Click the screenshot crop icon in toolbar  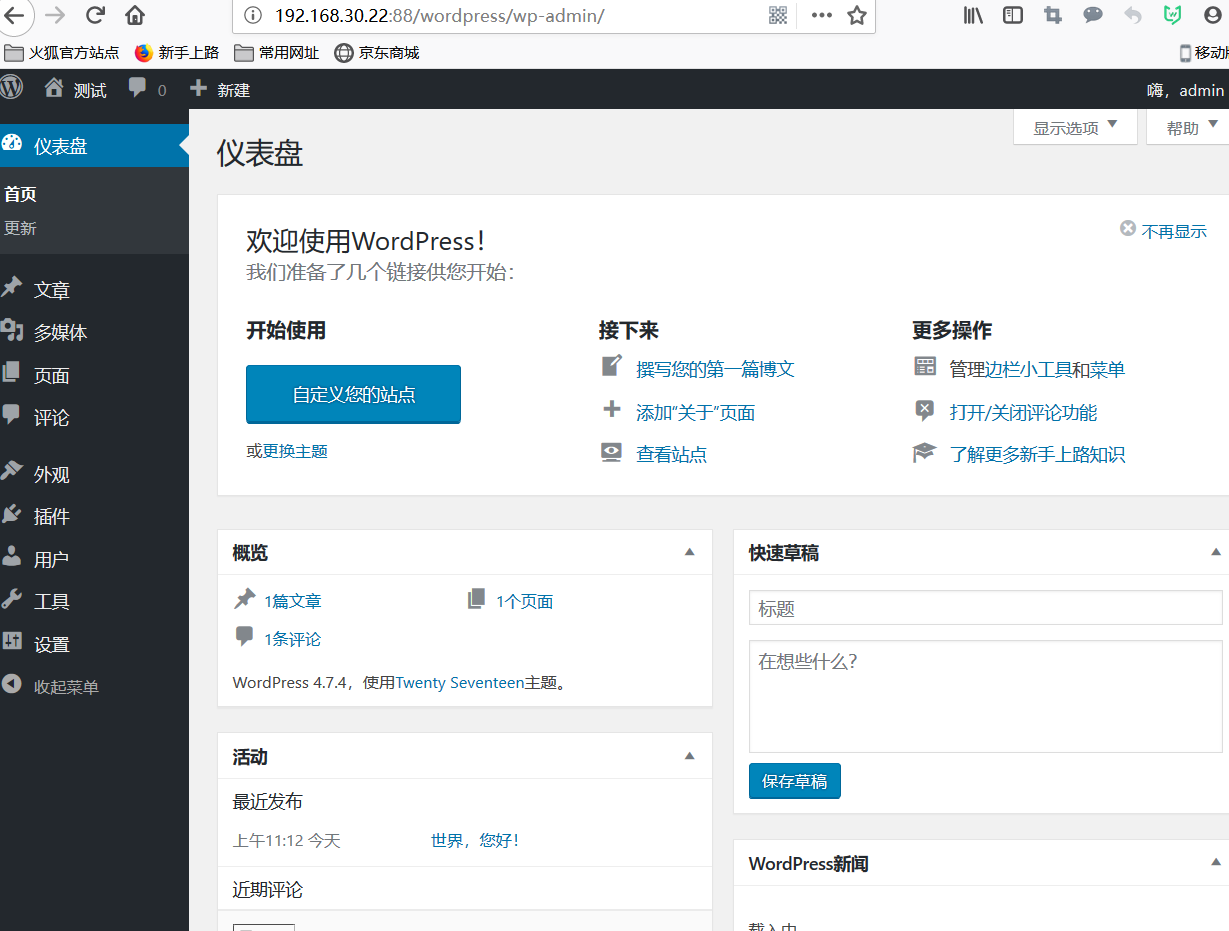(1052, 15)
